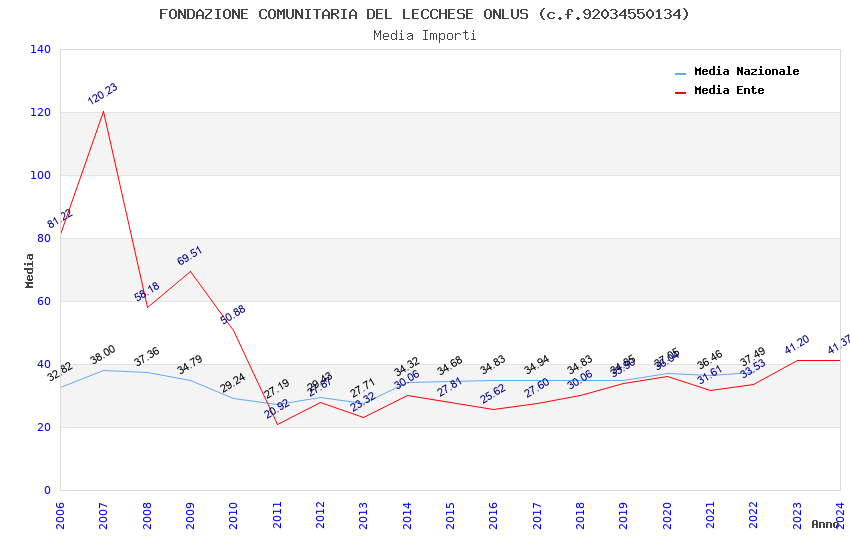Click the 69.51 data label

coord(190,256)
